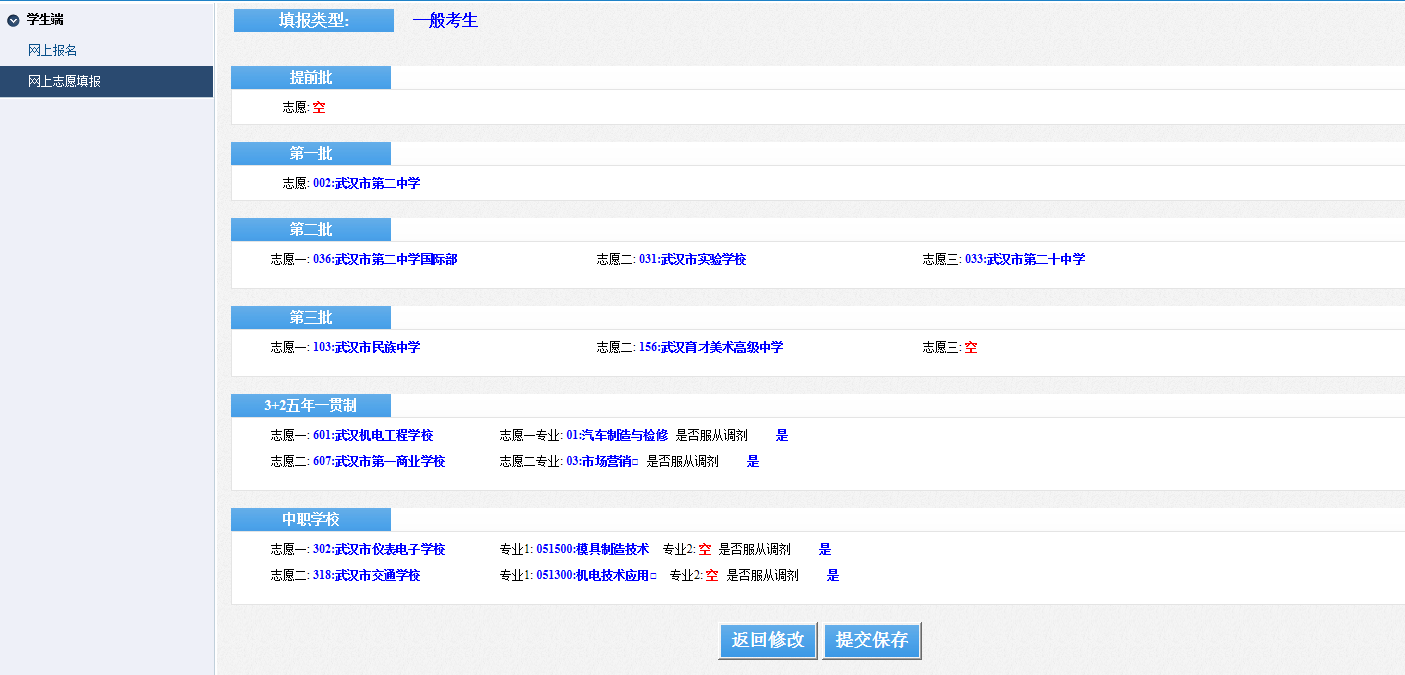The width and height of the screenshot is (1405, 675).
Task: Collapse the 学生端 sidebar chevron icon
Action: tap(13, 20)
